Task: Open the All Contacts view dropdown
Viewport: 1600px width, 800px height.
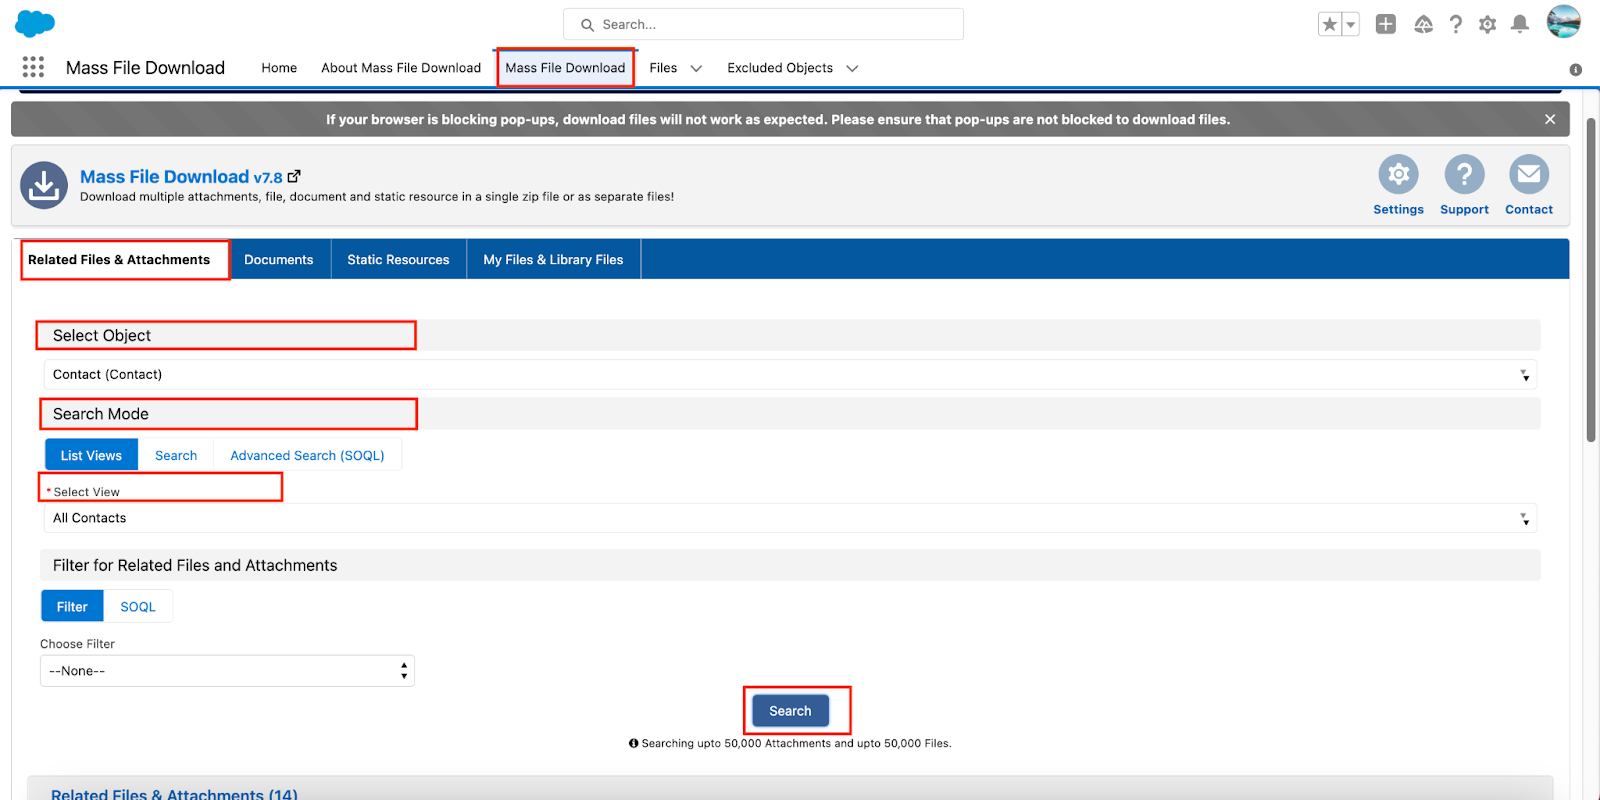Action: (x=790, y=518)
